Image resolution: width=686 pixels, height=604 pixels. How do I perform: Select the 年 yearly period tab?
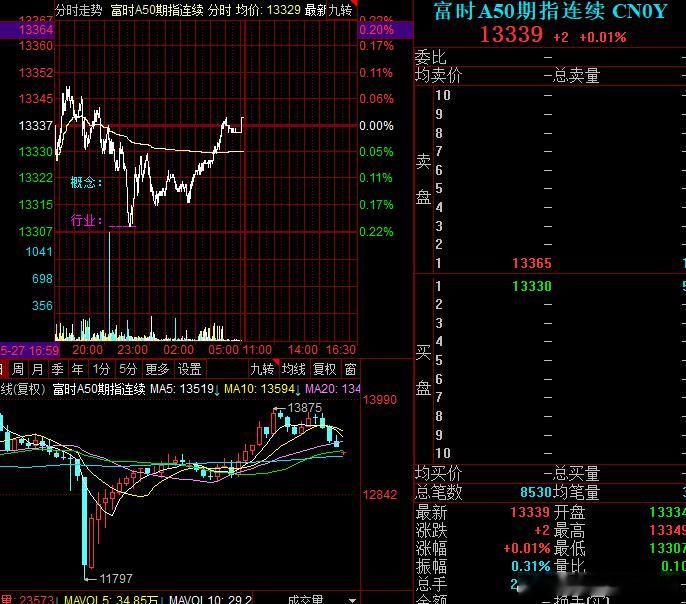click(77, 369)
